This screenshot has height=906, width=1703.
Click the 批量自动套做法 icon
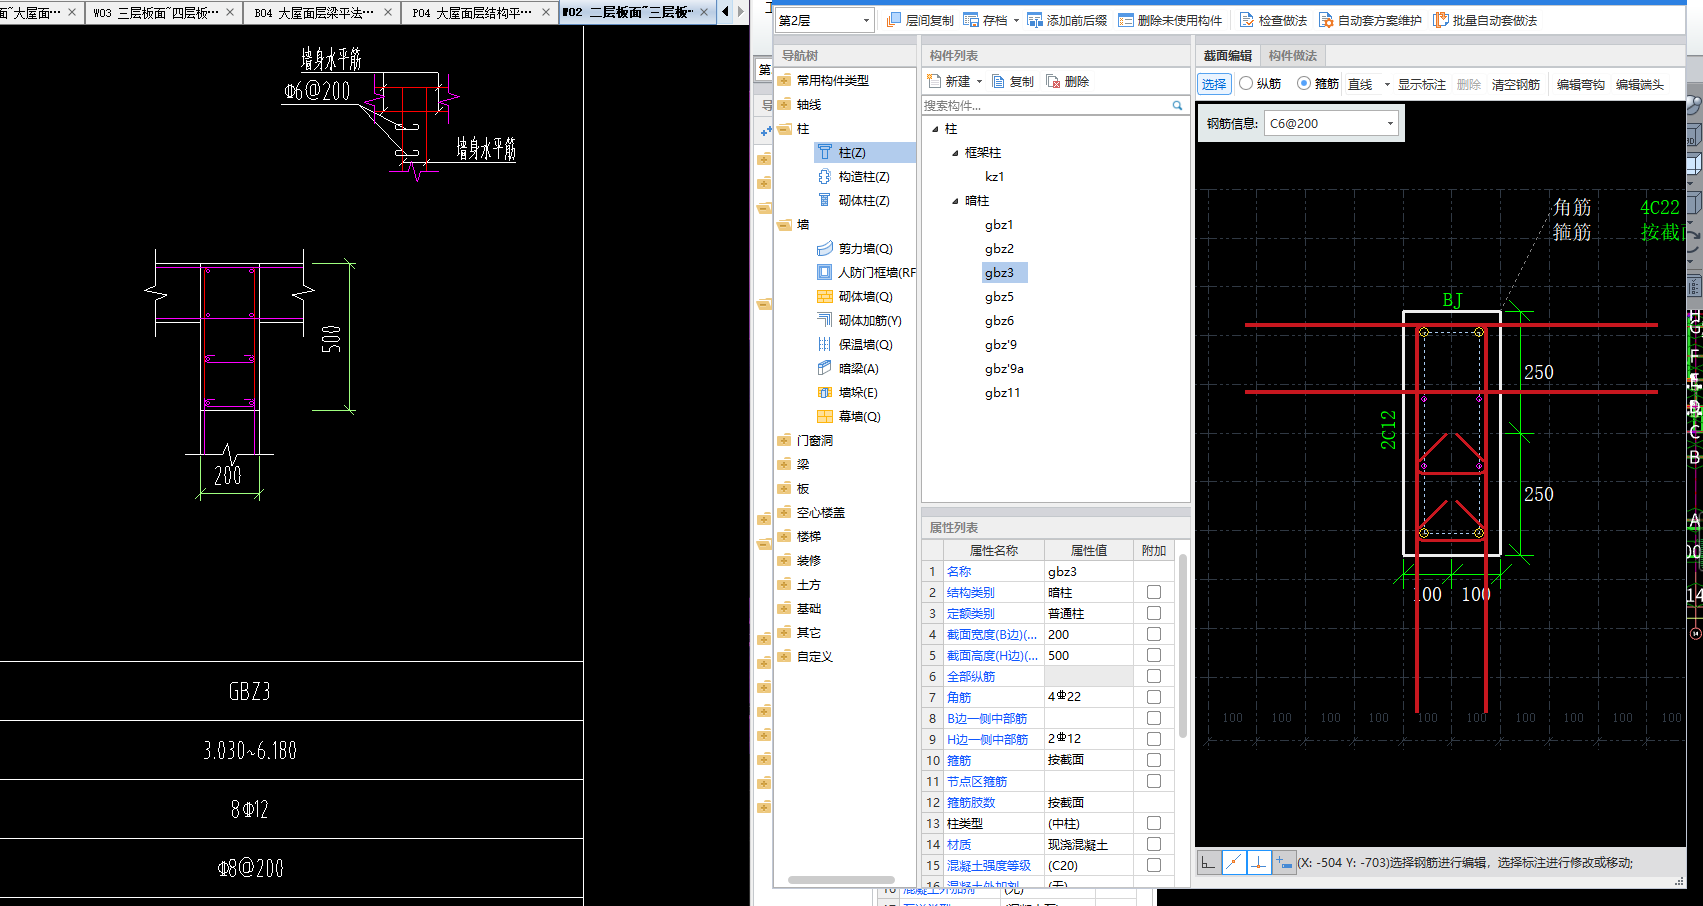coord(1441,20)
